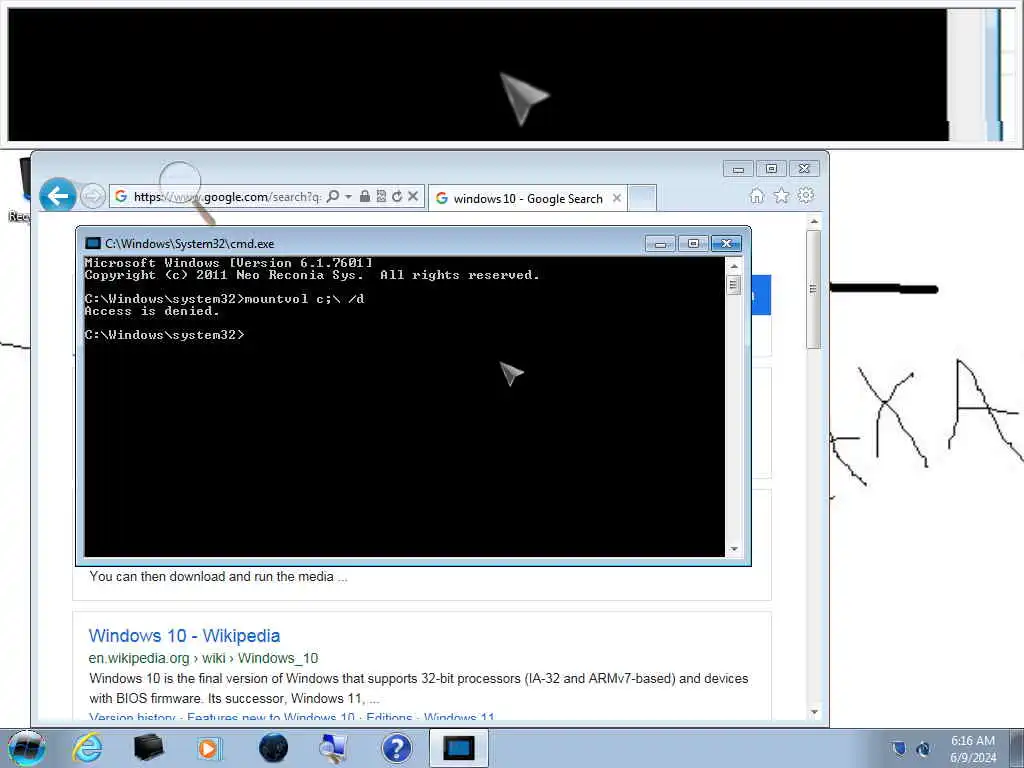
Task: Click the browser page scrollbar up arrow
Action: (814, 222)
